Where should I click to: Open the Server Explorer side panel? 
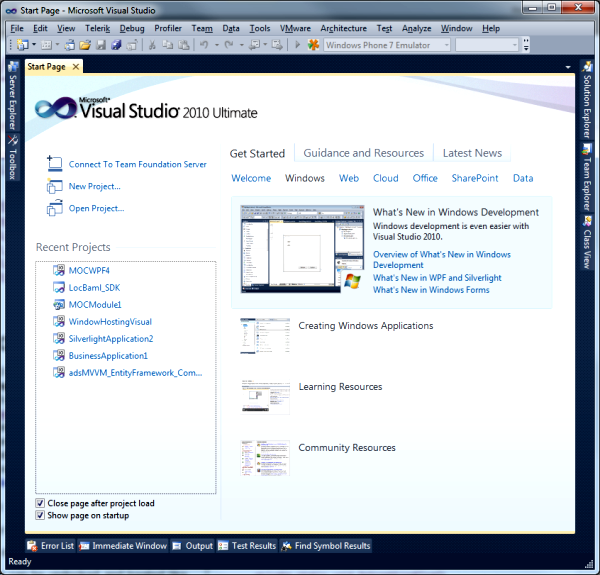coord(13,96)
